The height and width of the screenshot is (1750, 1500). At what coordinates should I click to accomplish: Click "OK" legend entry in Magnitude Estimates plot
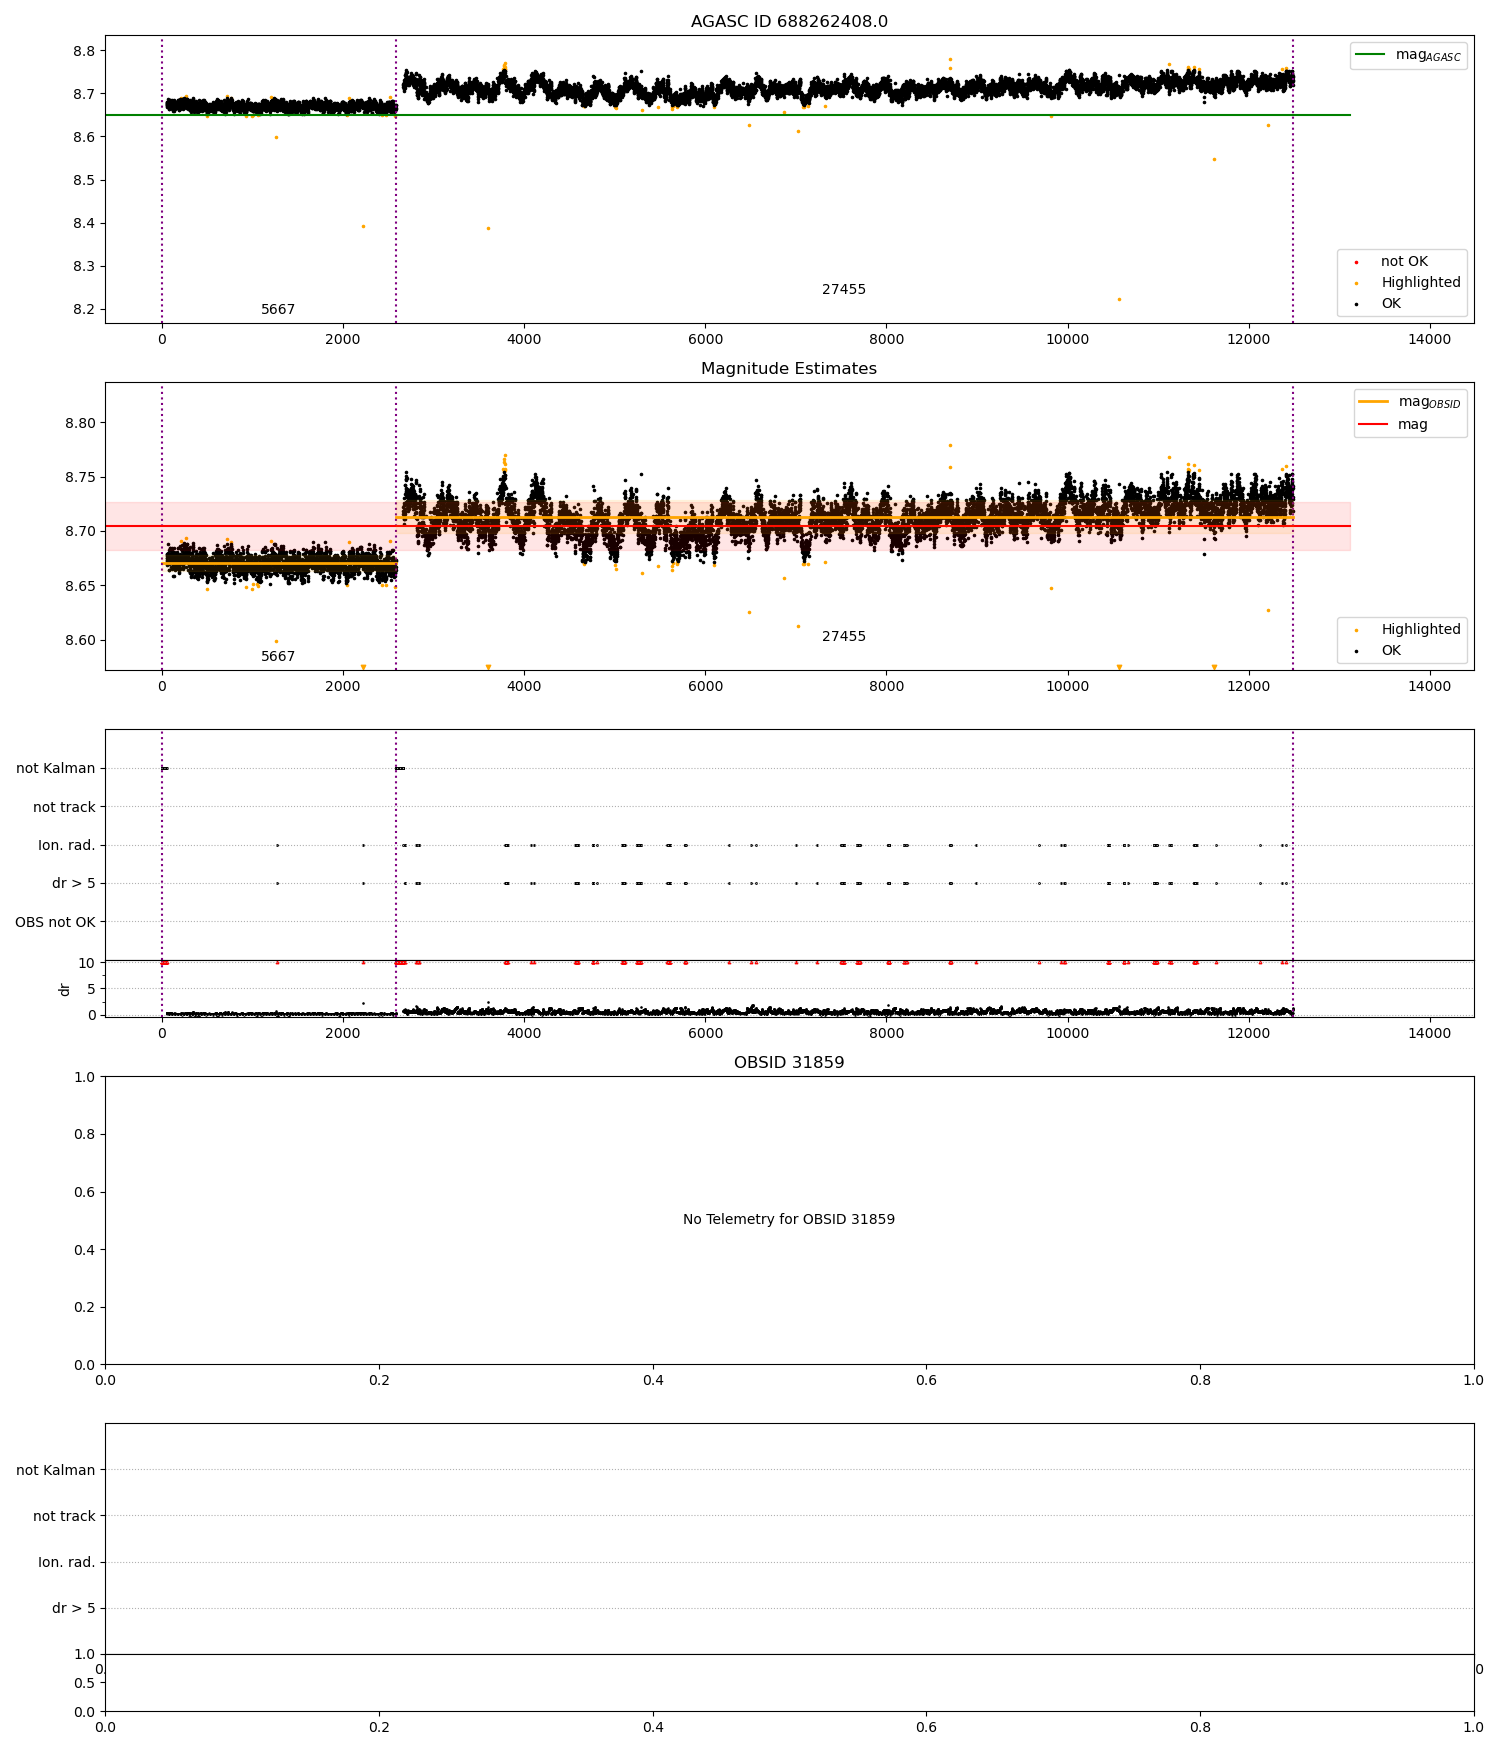click(x=1379, y=651)
